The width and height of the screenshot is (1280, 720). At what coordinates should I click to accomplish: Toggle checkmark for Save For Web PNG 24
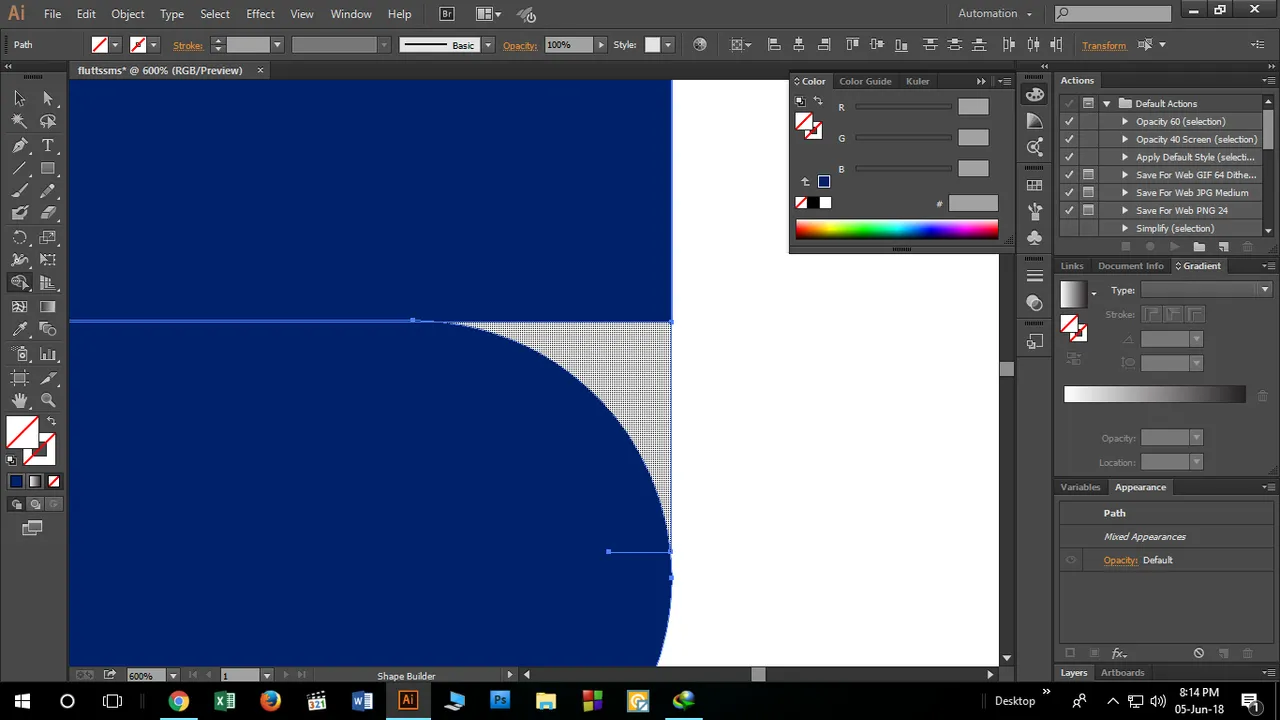click(1070, 211)
